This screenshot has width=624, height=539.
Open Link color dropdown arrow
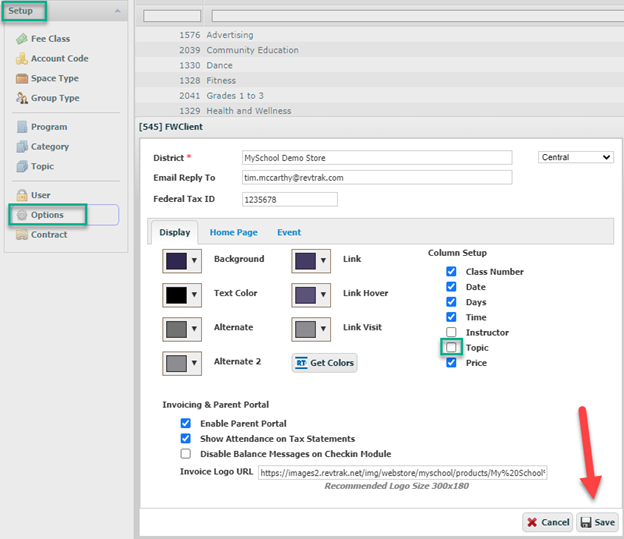tap(323, 260)
